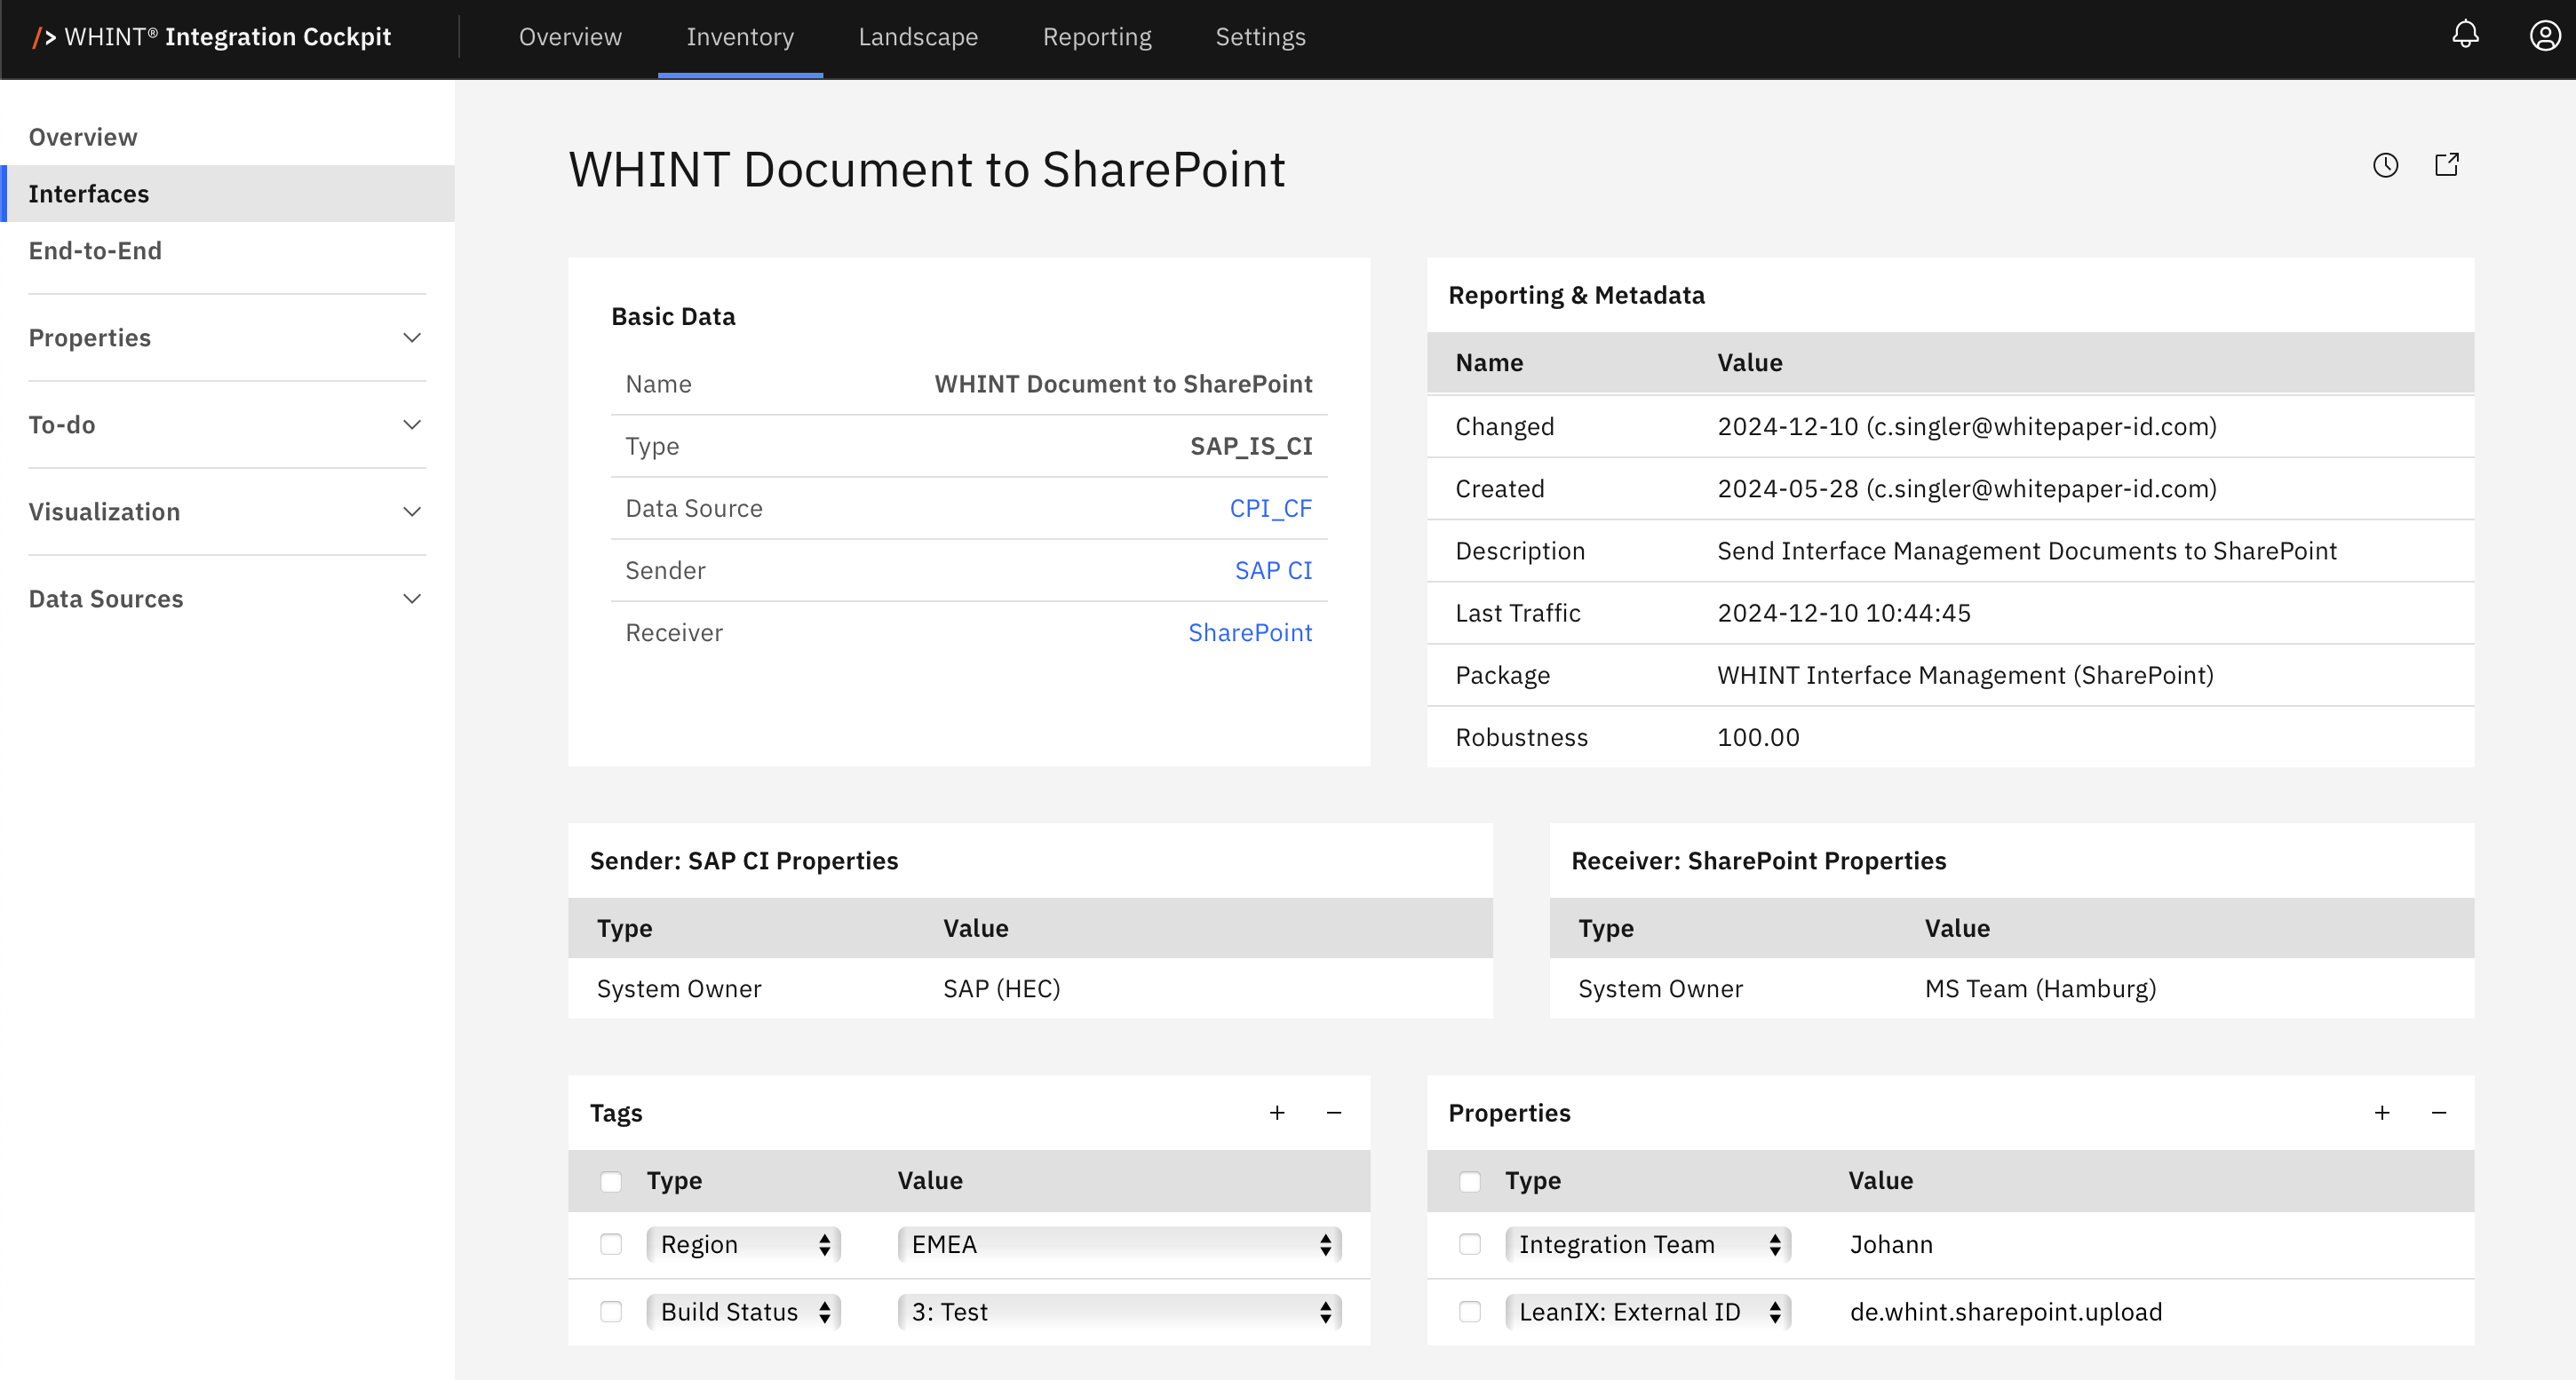Viewport: 2576px width, 1380px height.
Task: Select all tags header checkbox
Action: point(611,1181)
